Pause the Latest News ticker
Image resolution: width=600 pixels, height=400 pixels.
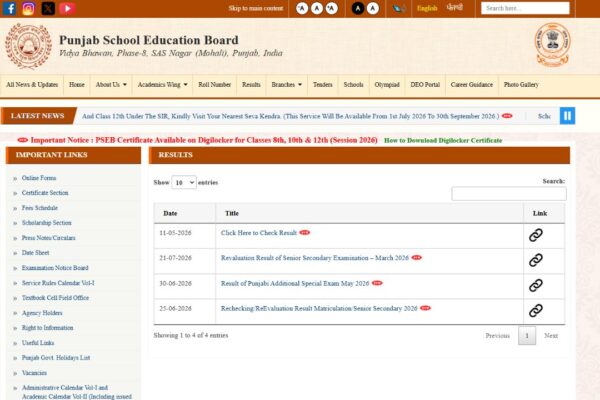(x=567, y=116)
